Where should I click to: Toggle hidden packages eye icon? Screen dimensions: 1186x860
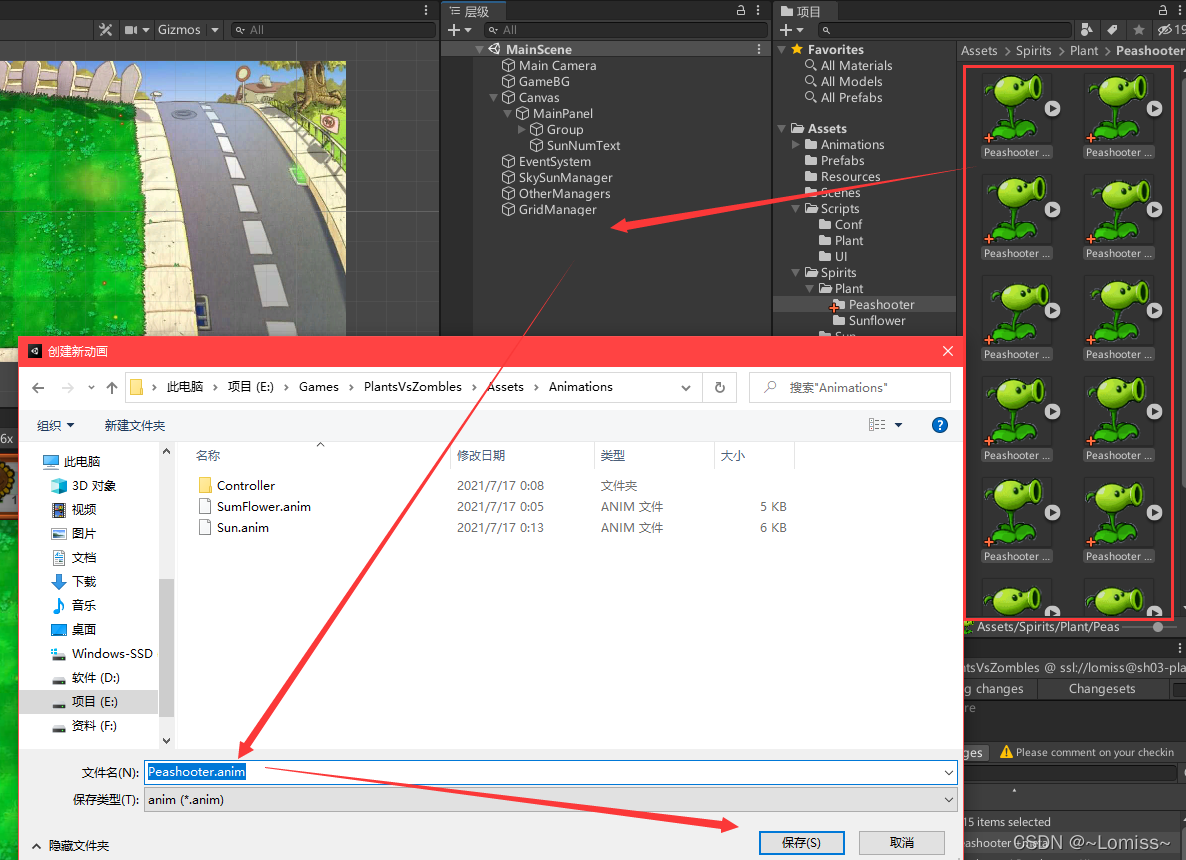tap(1165, 29)
